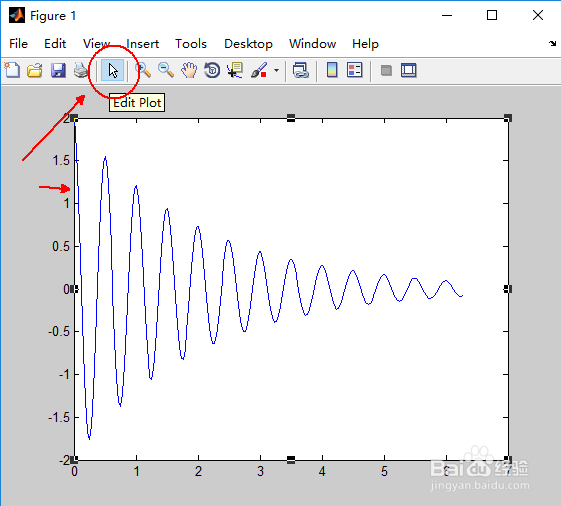Screen dimensions: 561x506
Task: Click the top-center axes resize handle
Action: click(x=291, y=118)
